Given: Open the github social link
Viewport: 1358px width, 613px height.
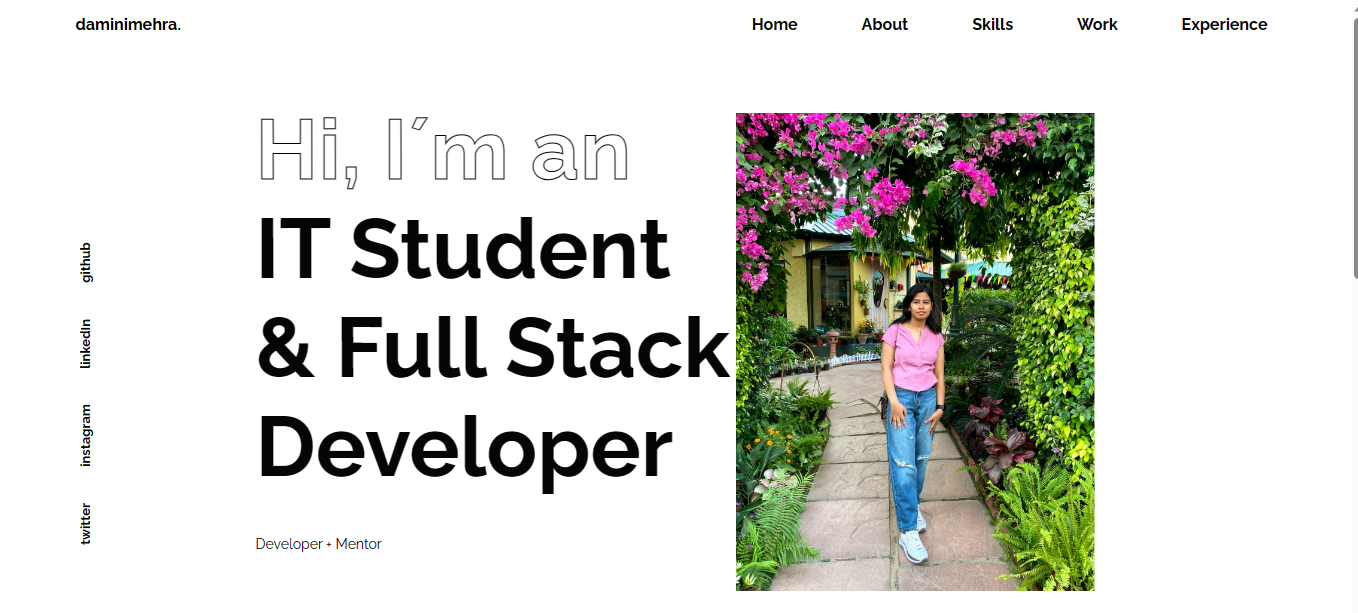Looking at the screenshot, I should click(x=86, y=262).
